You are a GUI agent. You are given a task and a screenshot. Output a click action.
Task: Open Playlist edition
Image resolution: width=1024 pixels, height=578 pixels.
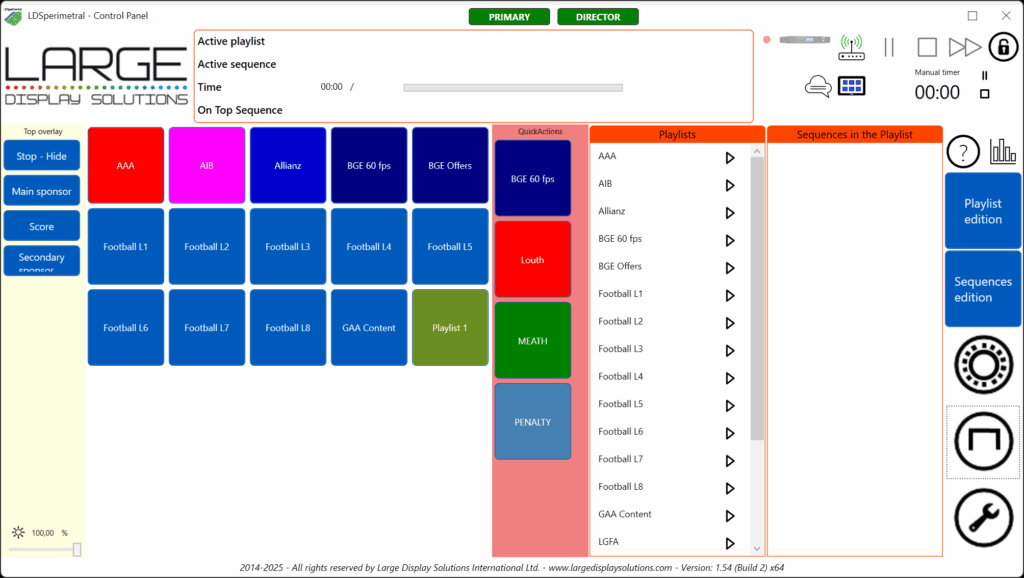coord(982,211)
